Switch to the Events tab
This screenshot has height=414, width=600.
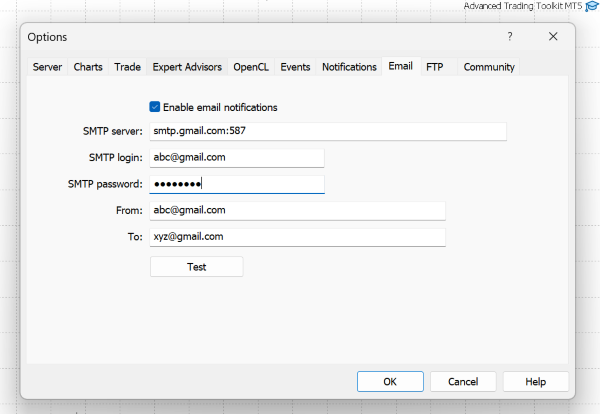(295, 67)
